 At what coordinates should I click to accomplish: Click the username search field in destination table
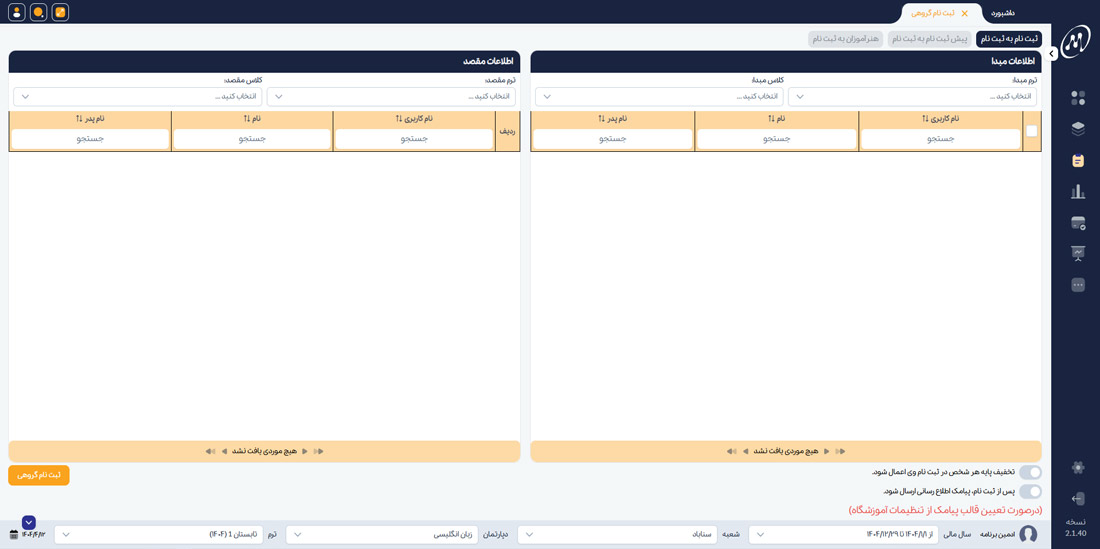[x=414, y=139]
